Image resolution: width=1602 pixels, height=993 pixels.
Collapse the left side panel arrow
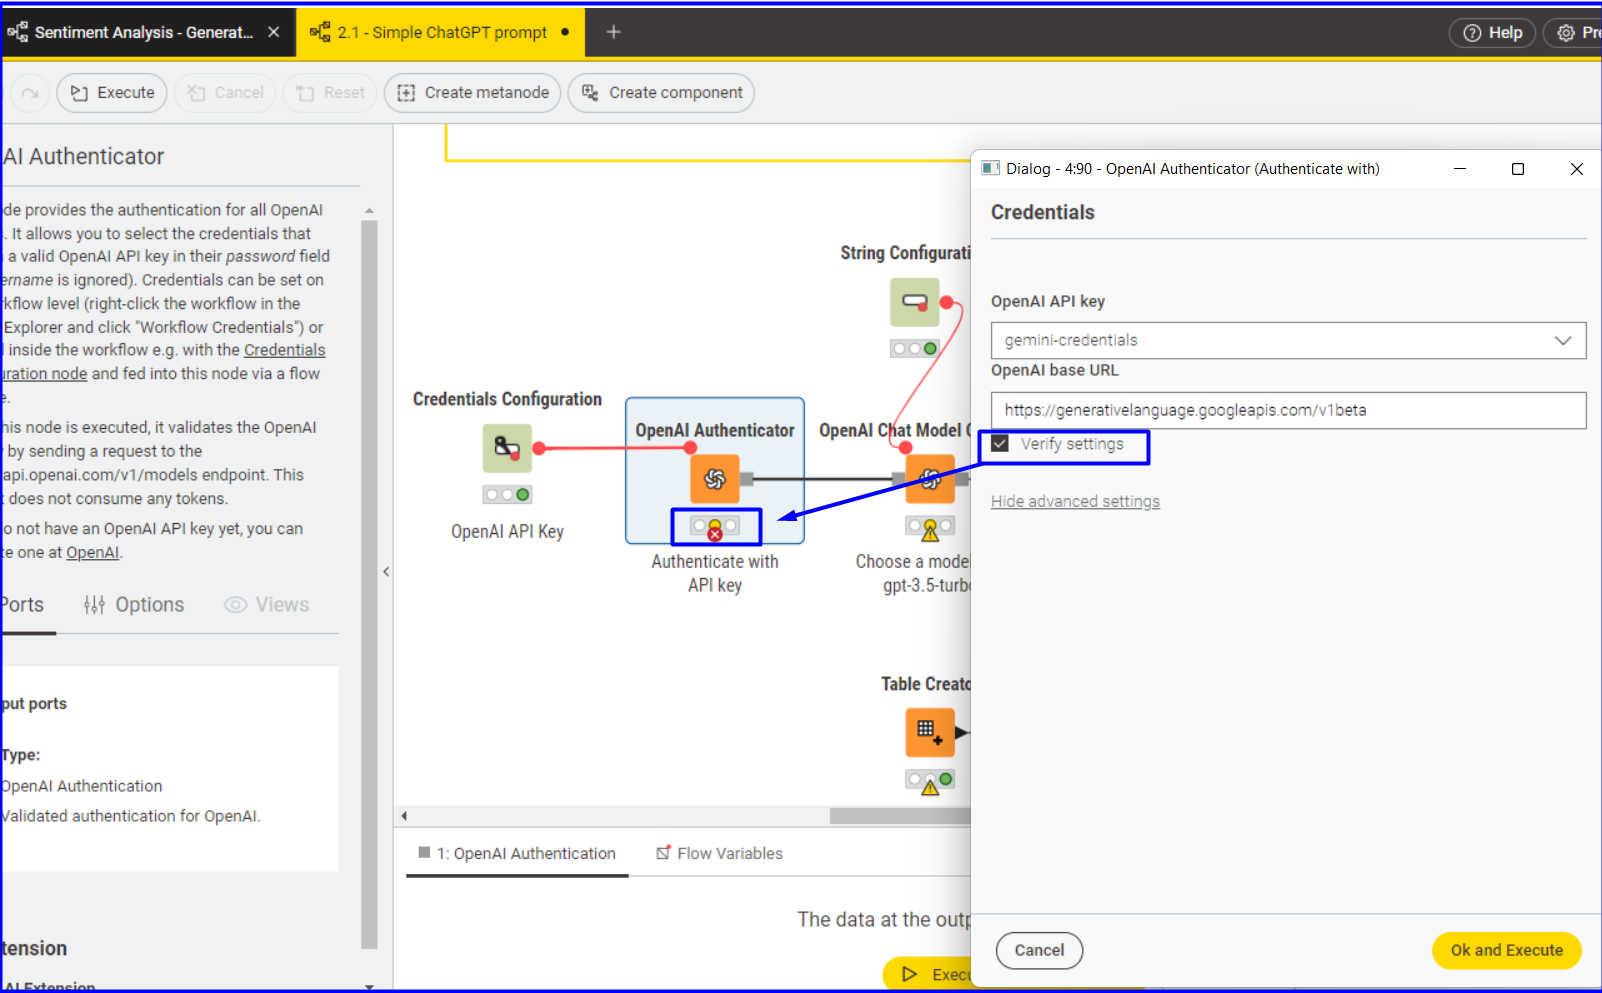[386, 572]
